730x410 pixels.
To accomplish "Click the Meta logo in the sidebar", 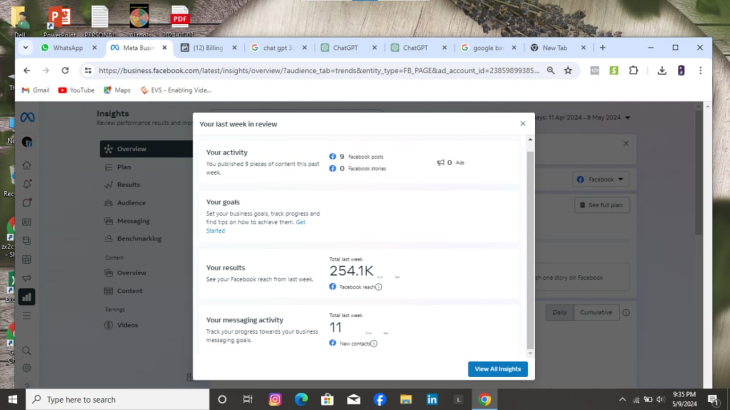I will pyautogui.click(x=27, y=118).
